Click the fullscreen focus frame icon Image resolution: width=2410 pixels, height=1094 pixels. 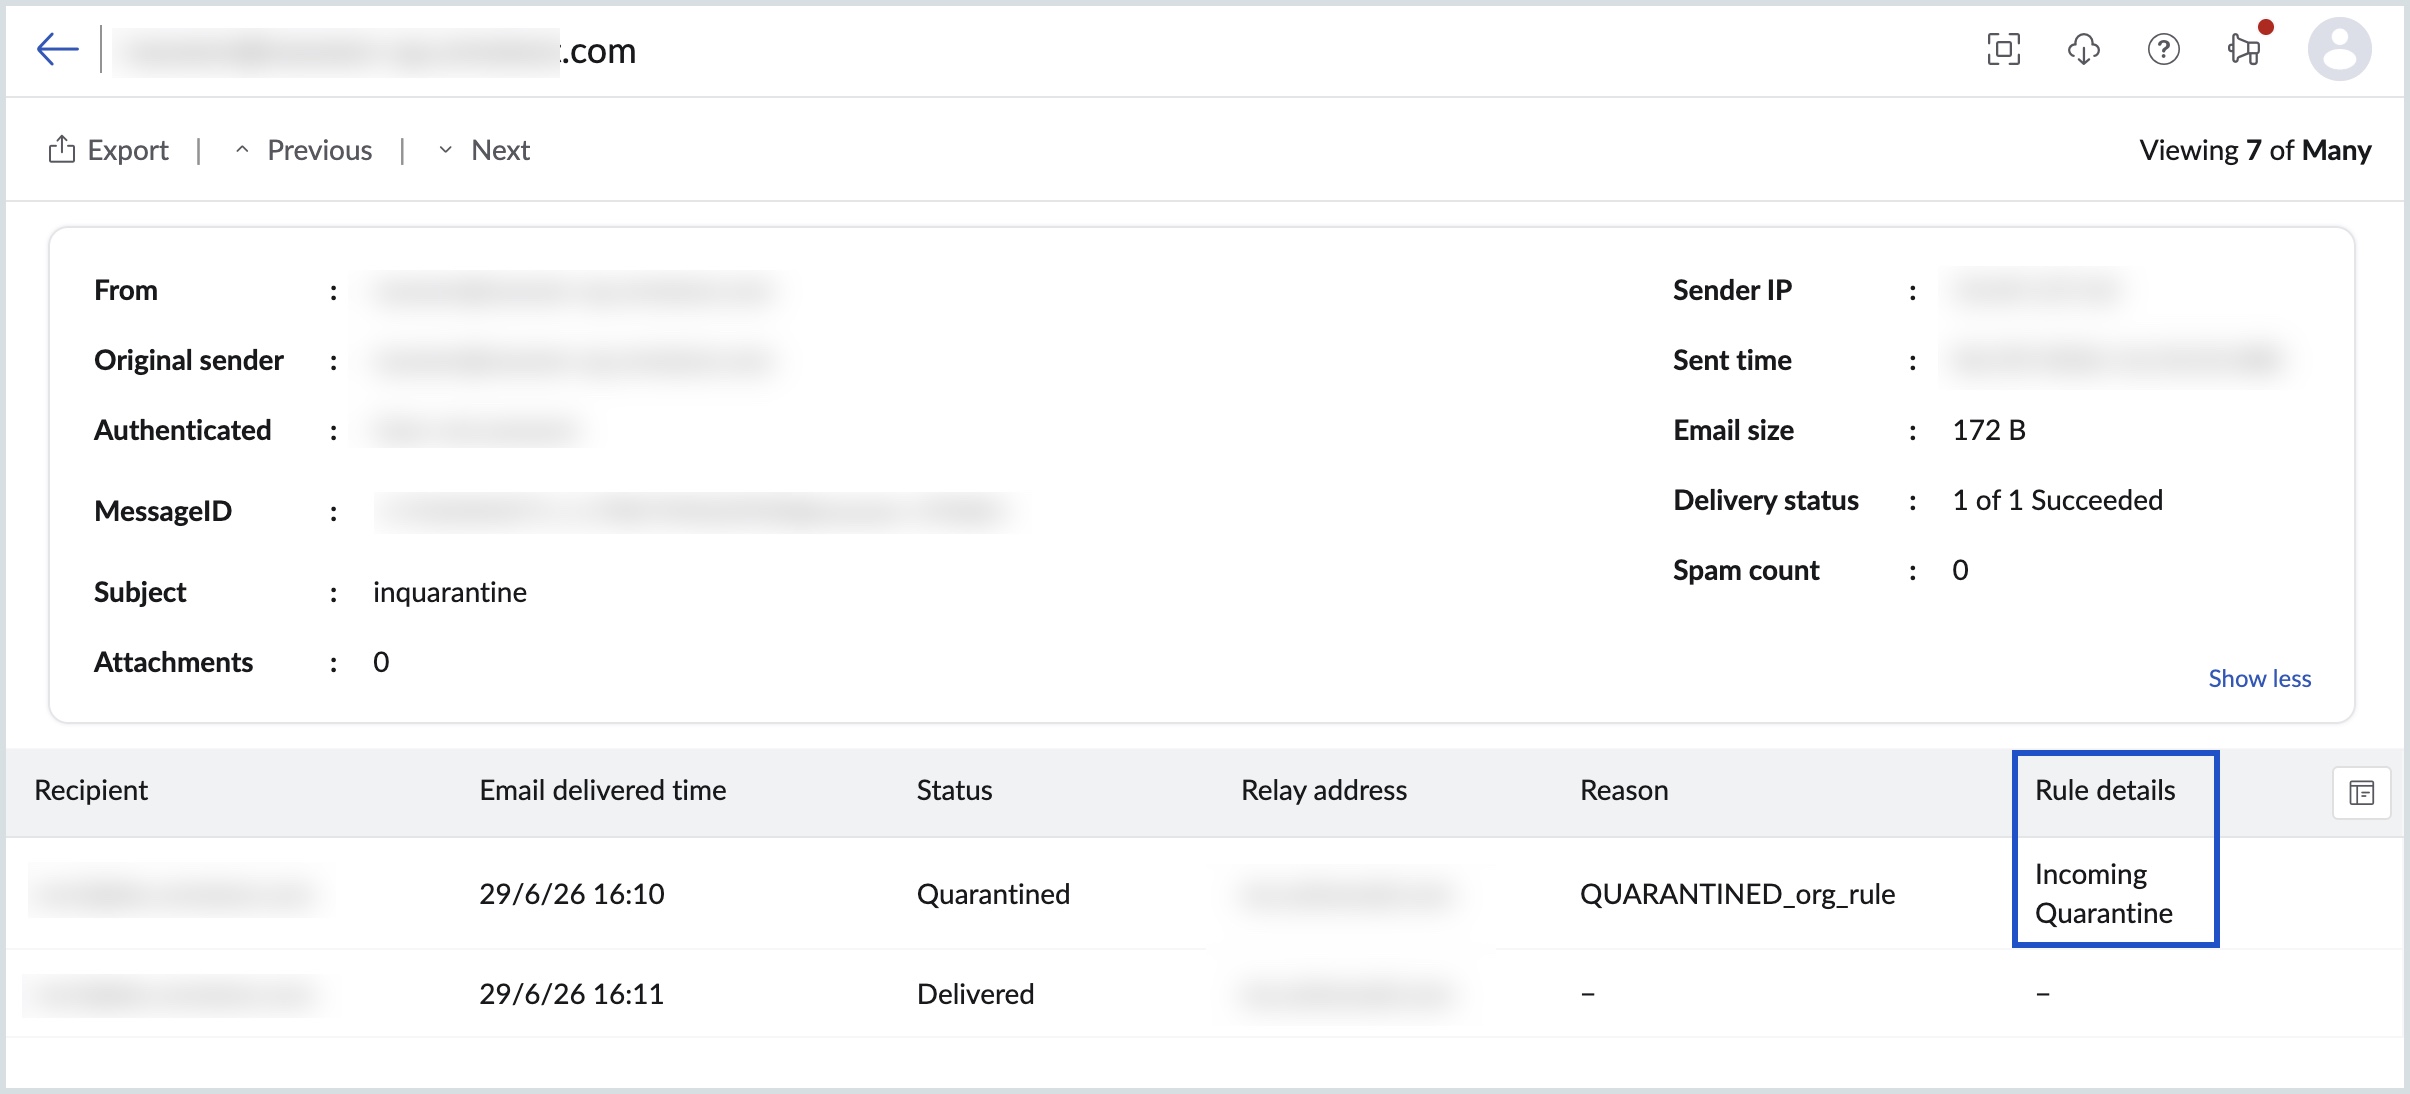(2003, 49)
